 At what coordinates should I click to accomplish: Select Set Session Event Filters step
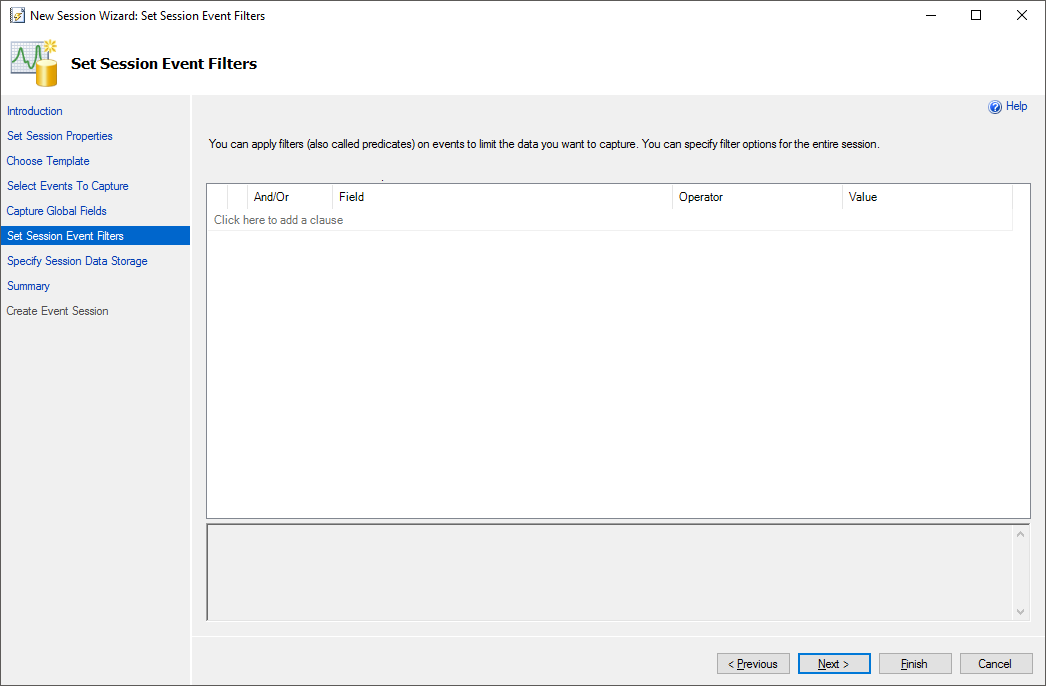click(x=66, y=236)
